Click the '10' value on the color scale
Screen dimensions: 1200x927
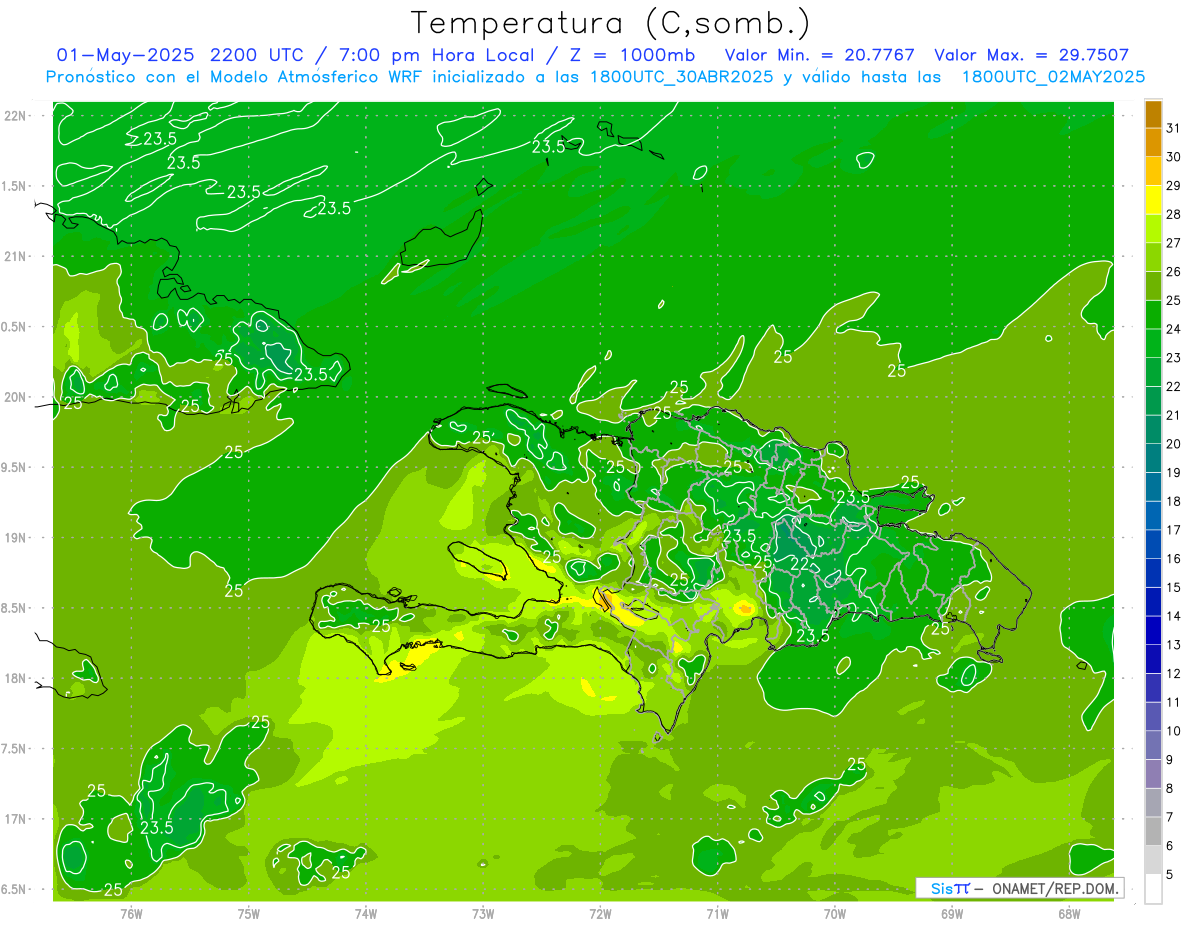tap(1173, 731)
